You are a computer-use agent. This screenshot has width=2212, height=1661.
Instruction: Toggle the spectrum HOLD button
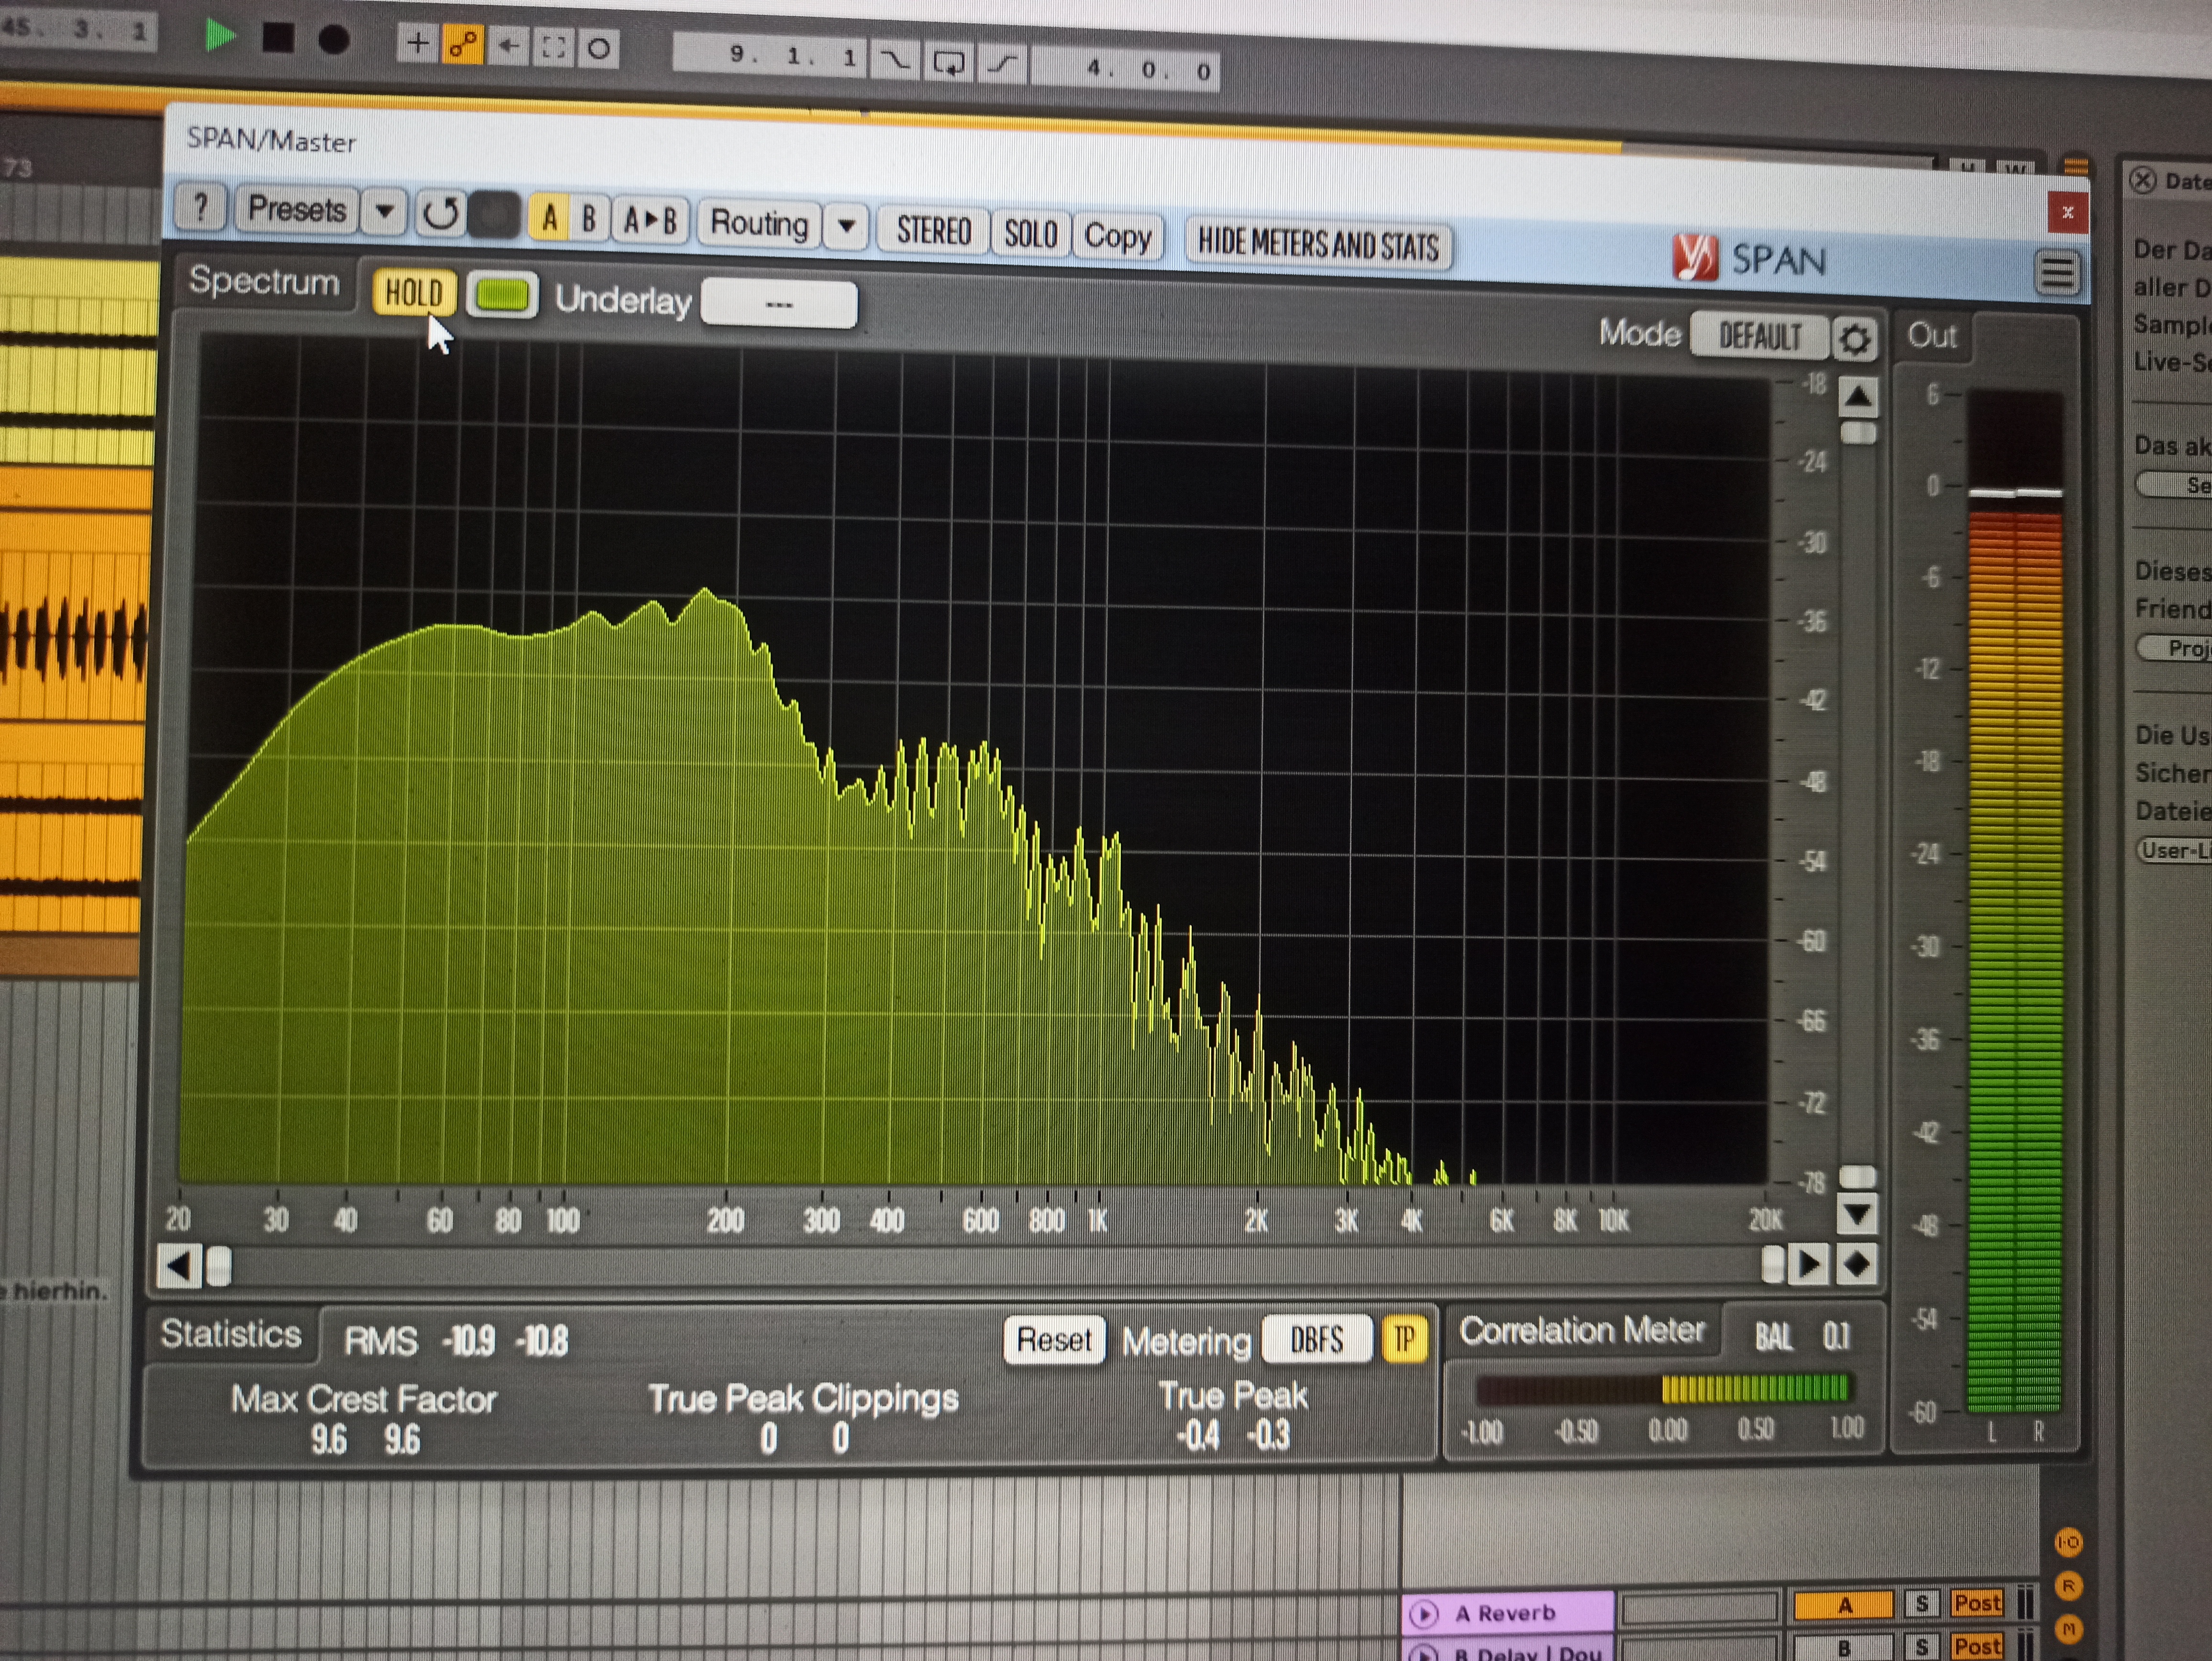[413, 293]
